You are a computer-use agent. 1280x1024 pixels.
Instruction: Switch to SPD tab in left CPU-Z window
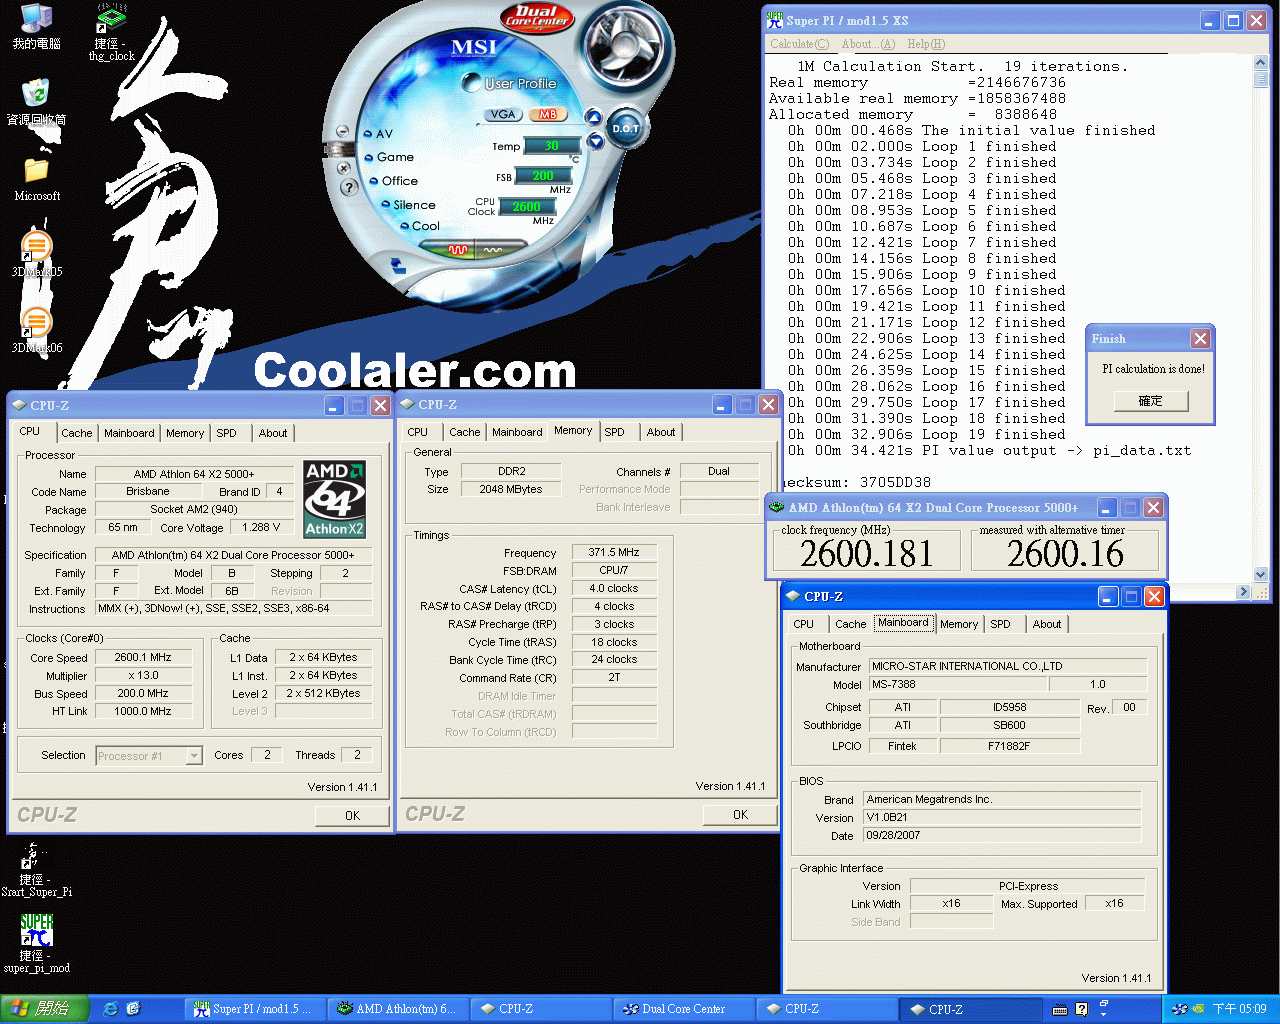tap(227, 433)
